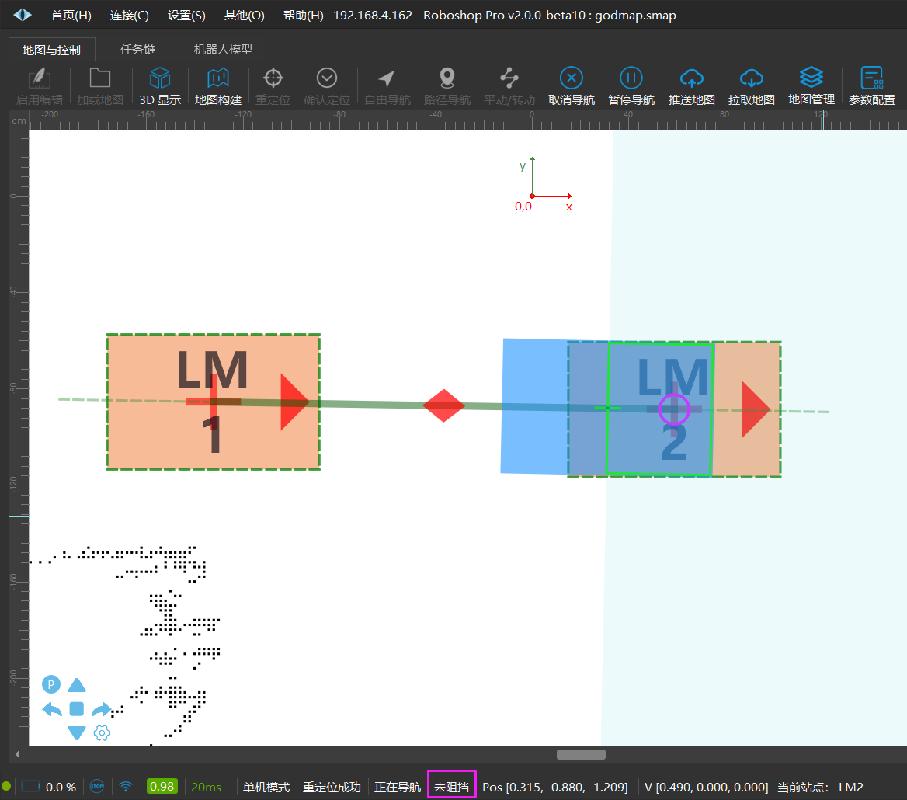Viewport: 907px width, 800px height.
Task: Click 拉取地图 pull map cloud icon
Action: click(x=752, y=80)
